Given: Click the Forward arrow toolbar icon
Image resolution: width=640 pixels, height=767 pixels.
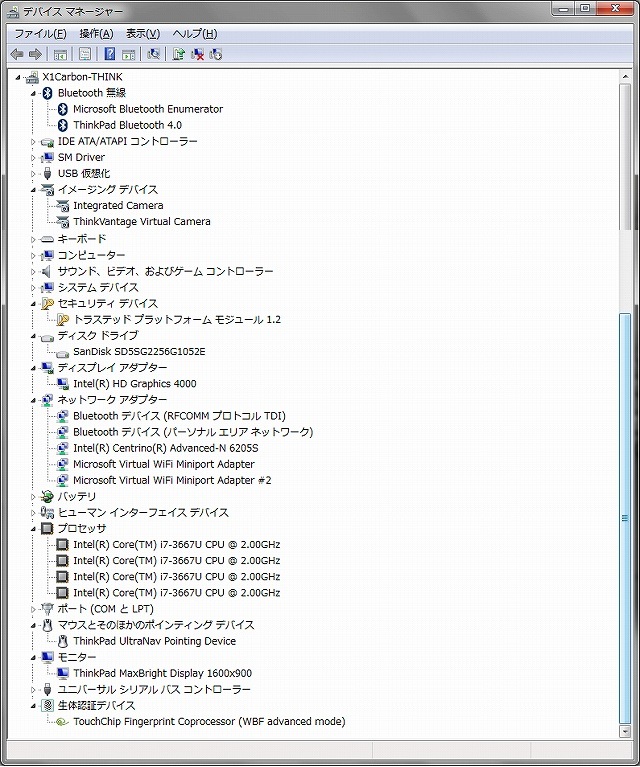Looking at the screenshot, I should click(35, 54).
